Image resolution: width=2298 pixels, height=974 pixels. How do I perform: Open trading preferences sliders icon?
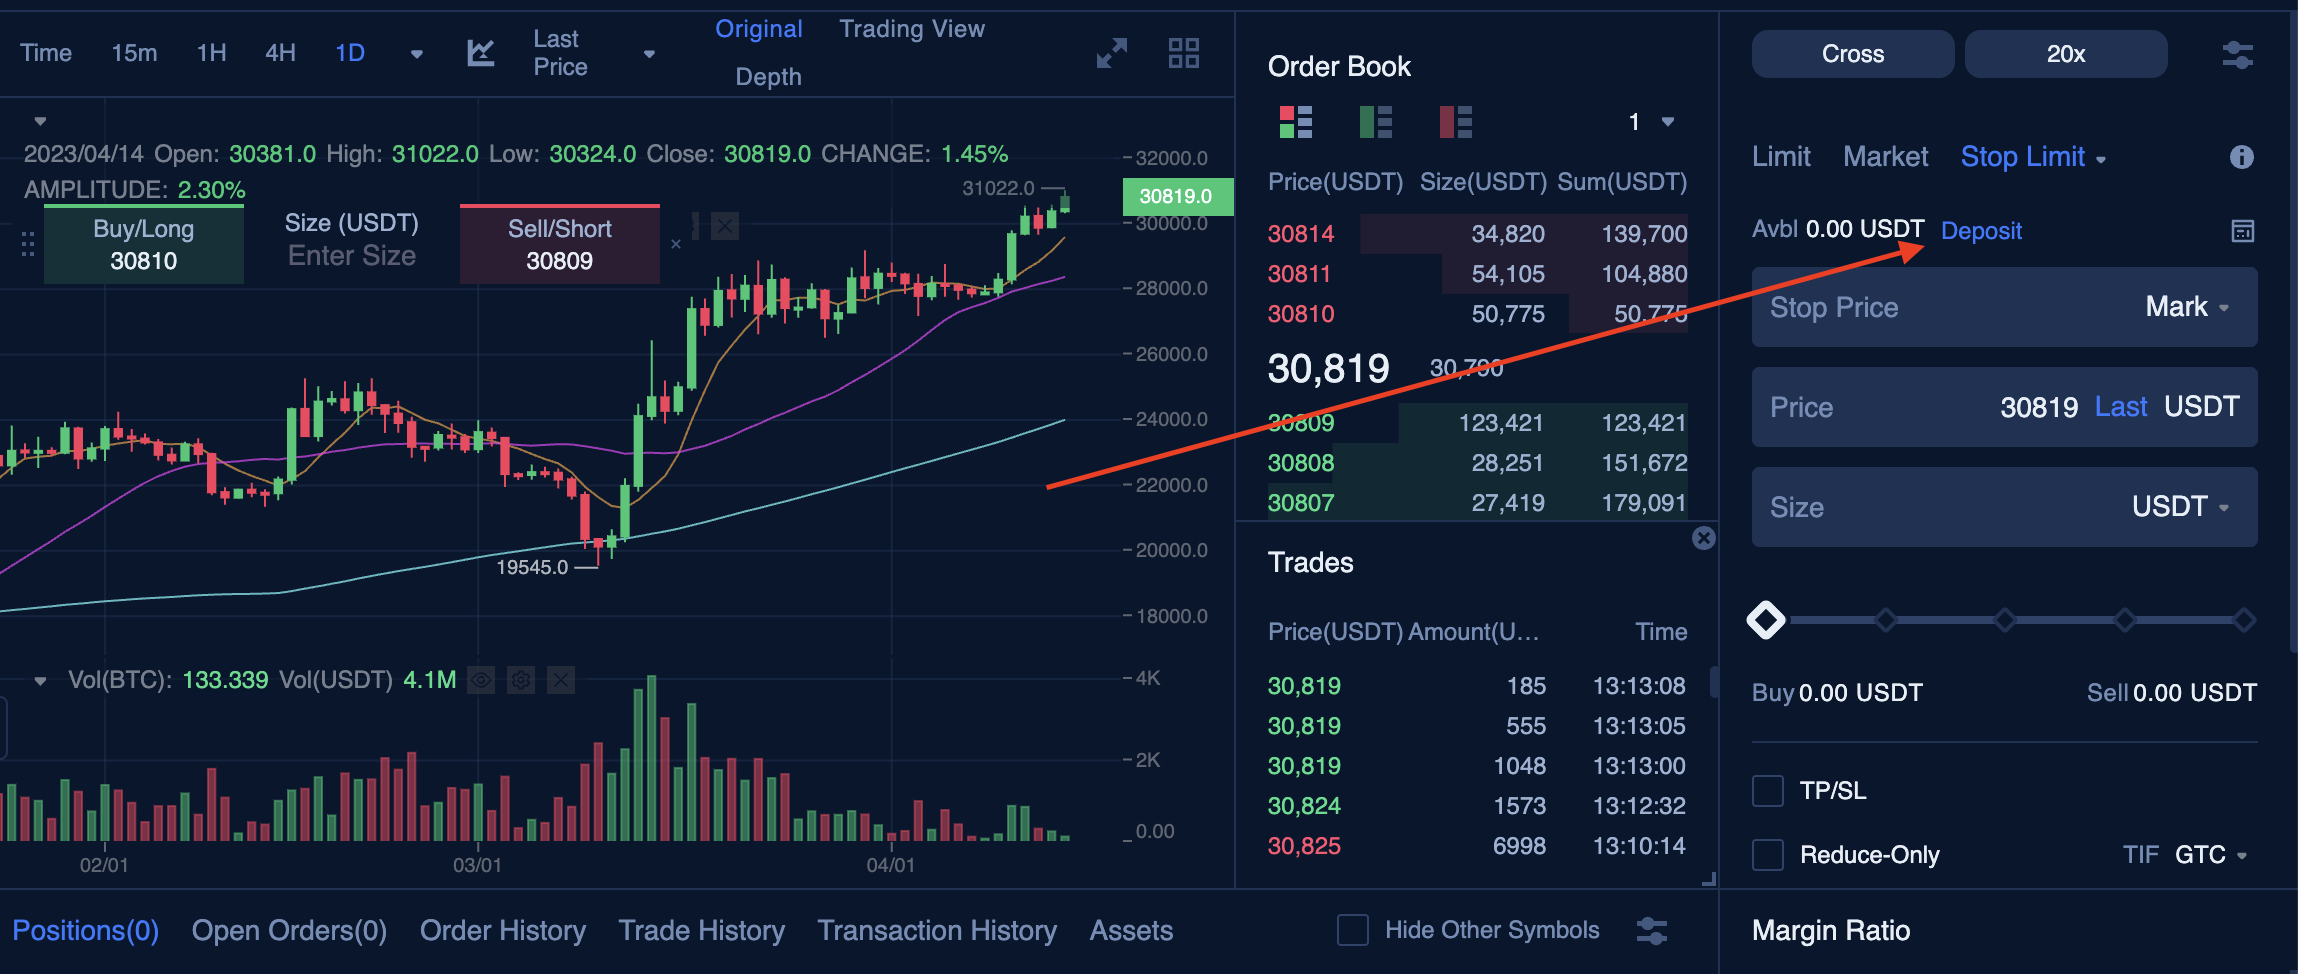(x=2237, y=55)
